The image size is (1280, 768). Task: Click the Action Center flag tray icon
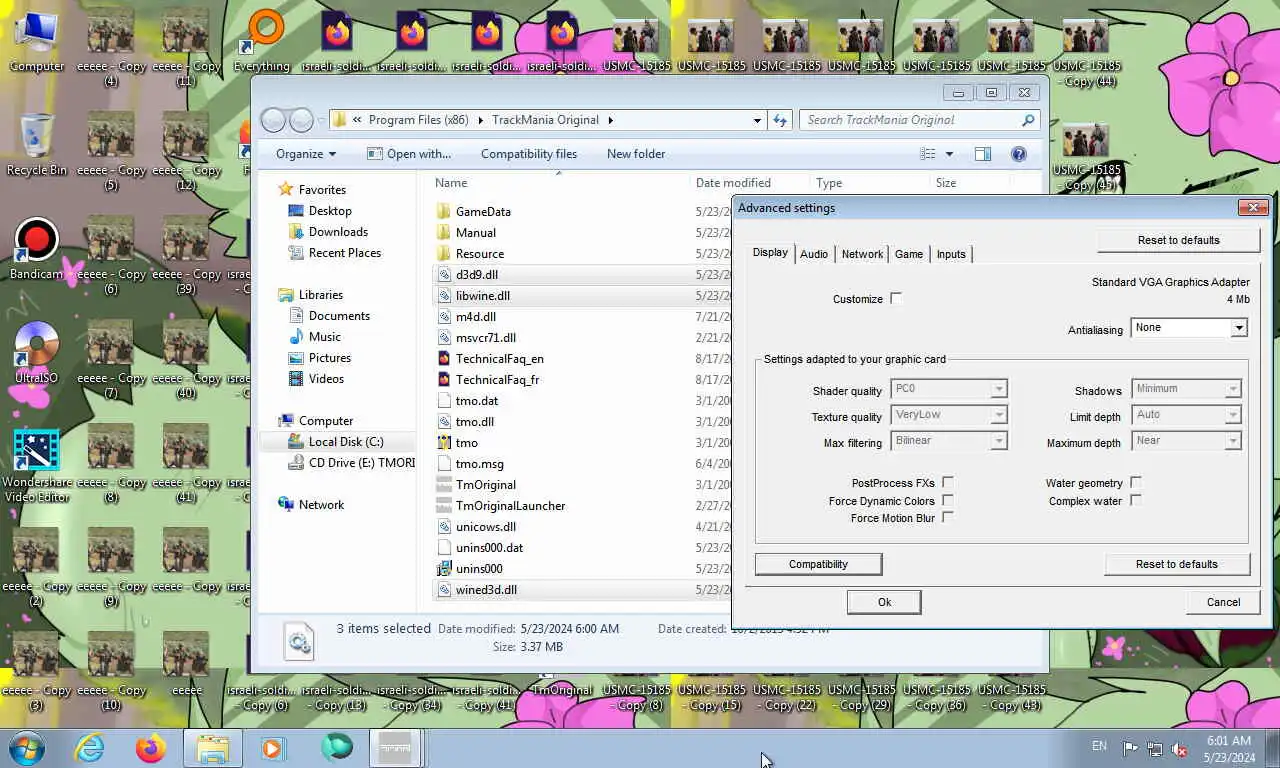1130,748
